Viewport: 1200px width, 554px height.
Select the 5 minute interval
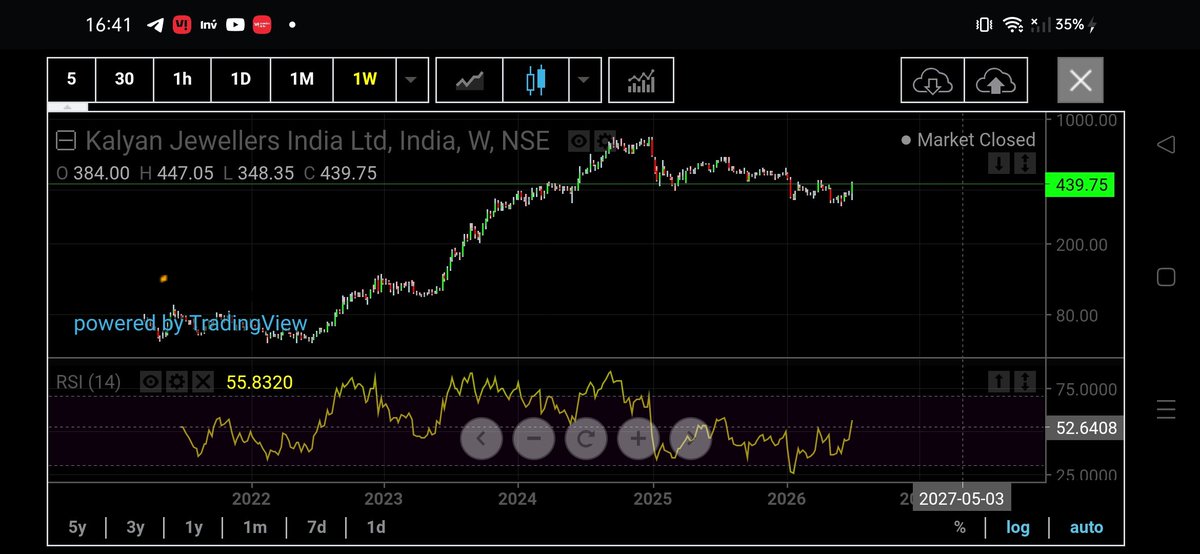71,80
